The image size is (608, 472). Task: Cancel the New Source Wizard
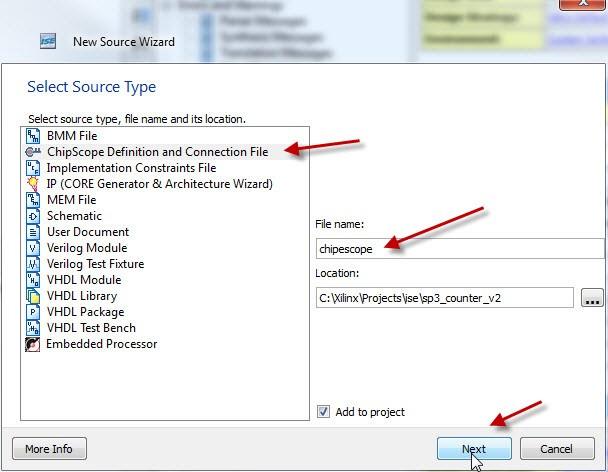pos(557,449)
